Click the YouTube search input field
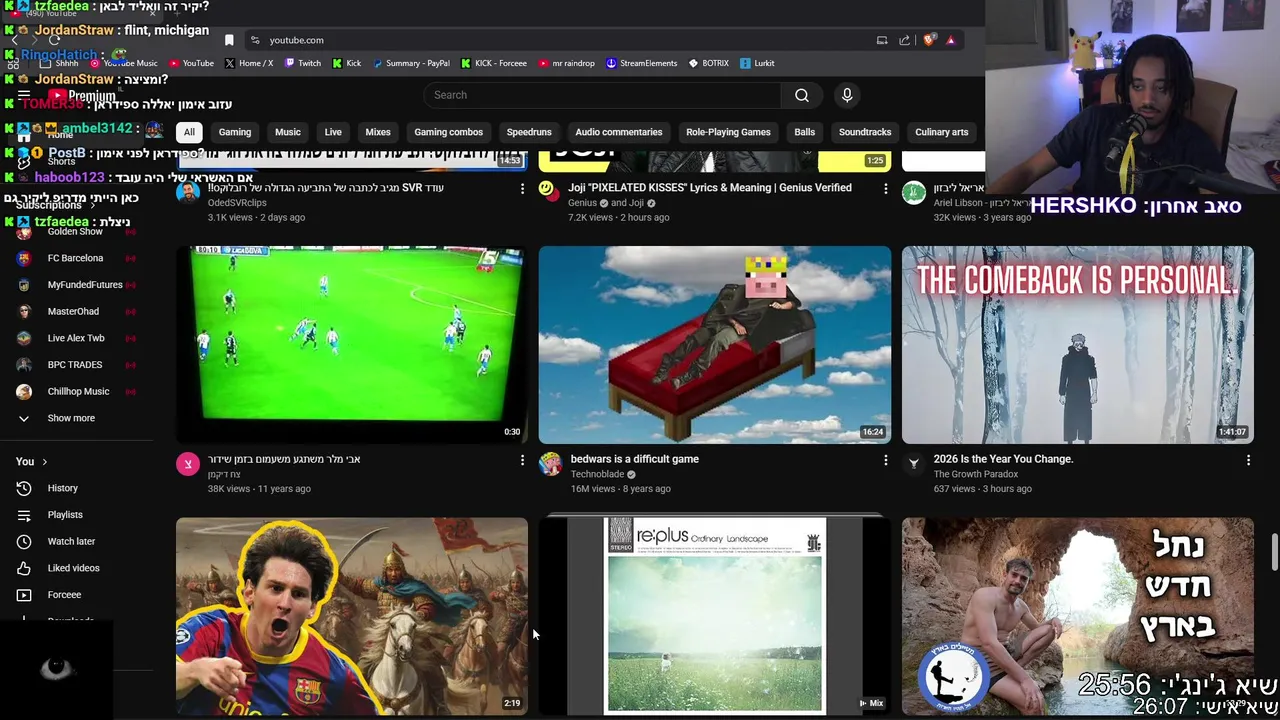Screen dimensions: 1280x720 point(603,95)
